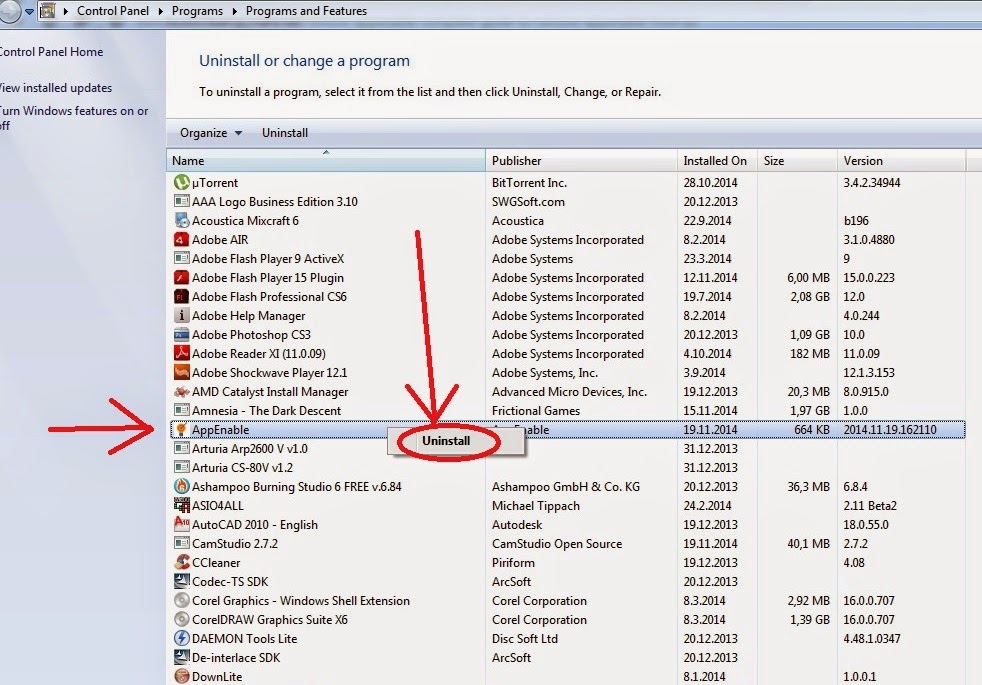
Task: Open the Organize dropdown menu
Action: tap(210, 133)
